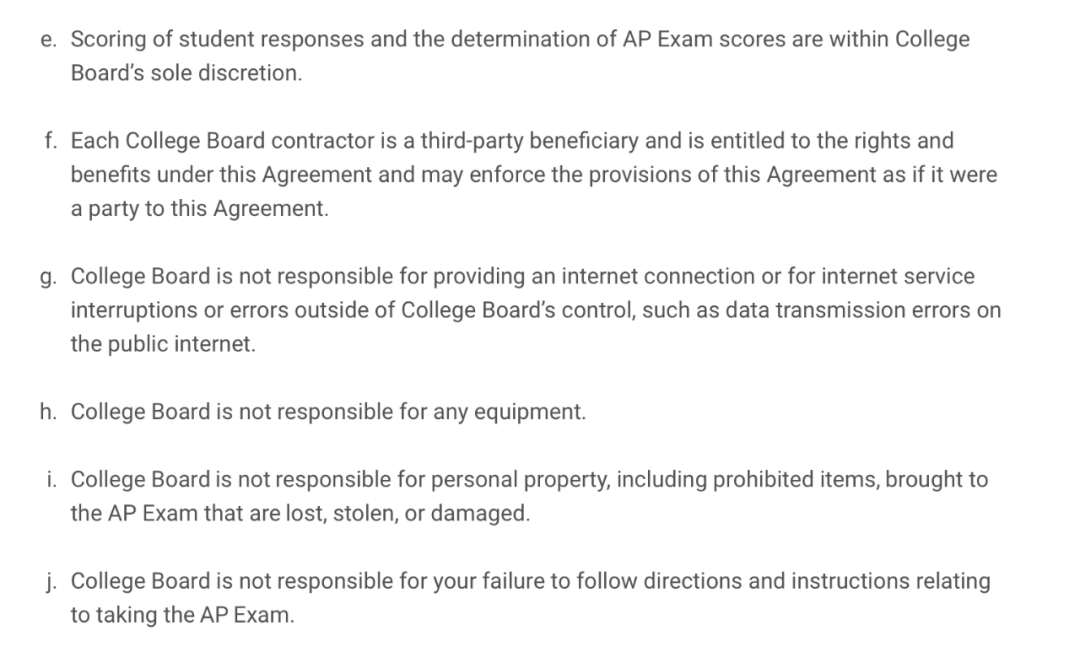Screen dimensions: 1080x652
Task: Click the "i." list item marker
Action: (x=50, y=480)
